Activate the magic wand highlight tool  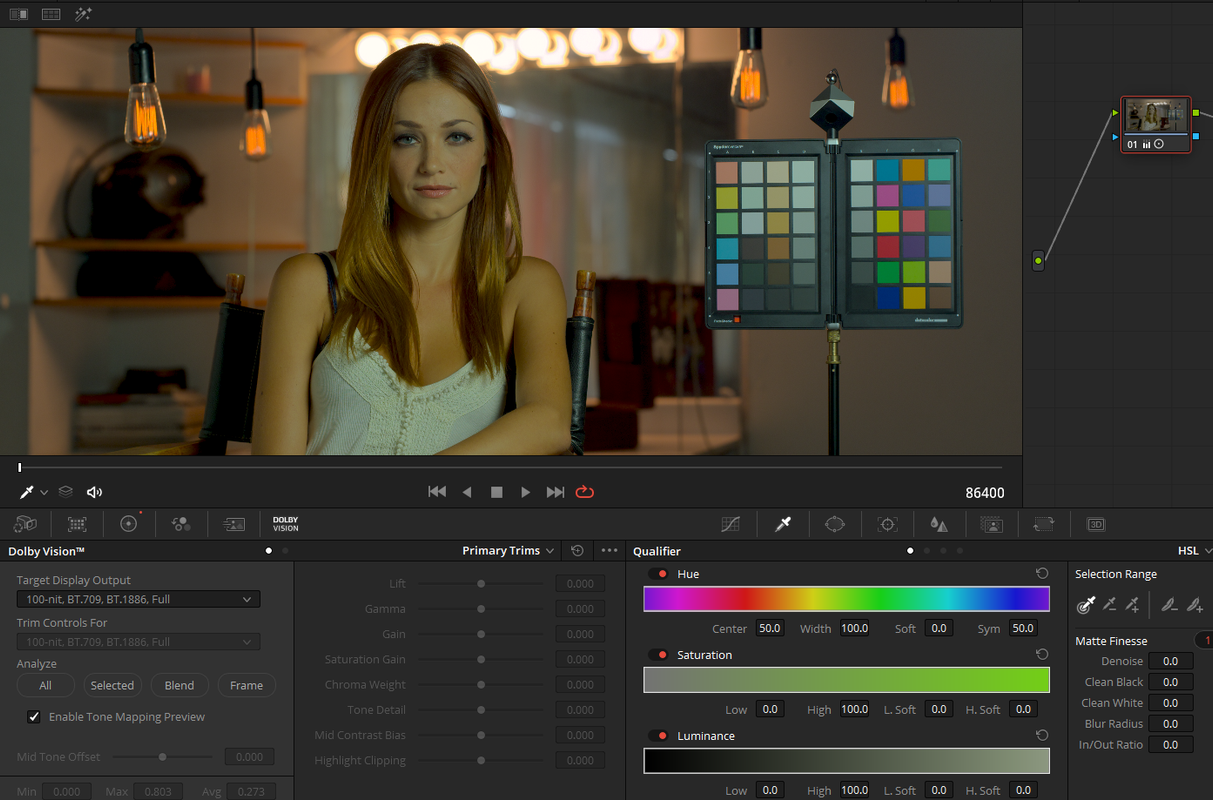pos(83,14)
